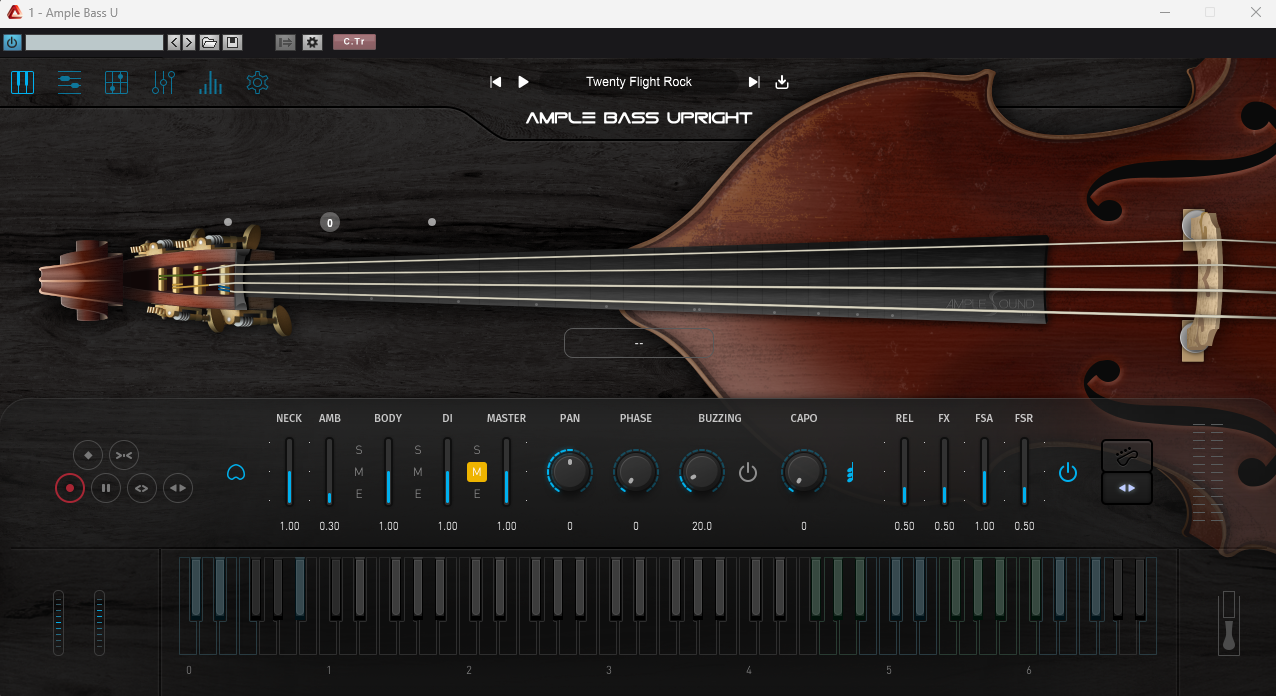Image resolution: width=1276 pixels, height=696 pixels.
Task: Click the circular double-triangle transport button
Action: point(178,489)
